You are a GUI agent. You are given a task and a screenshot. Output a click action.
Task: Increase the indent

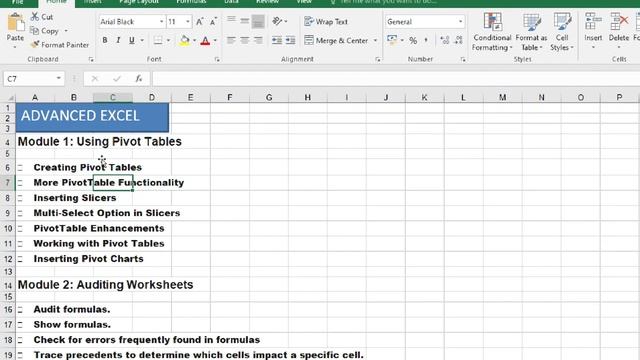point(290,40)
